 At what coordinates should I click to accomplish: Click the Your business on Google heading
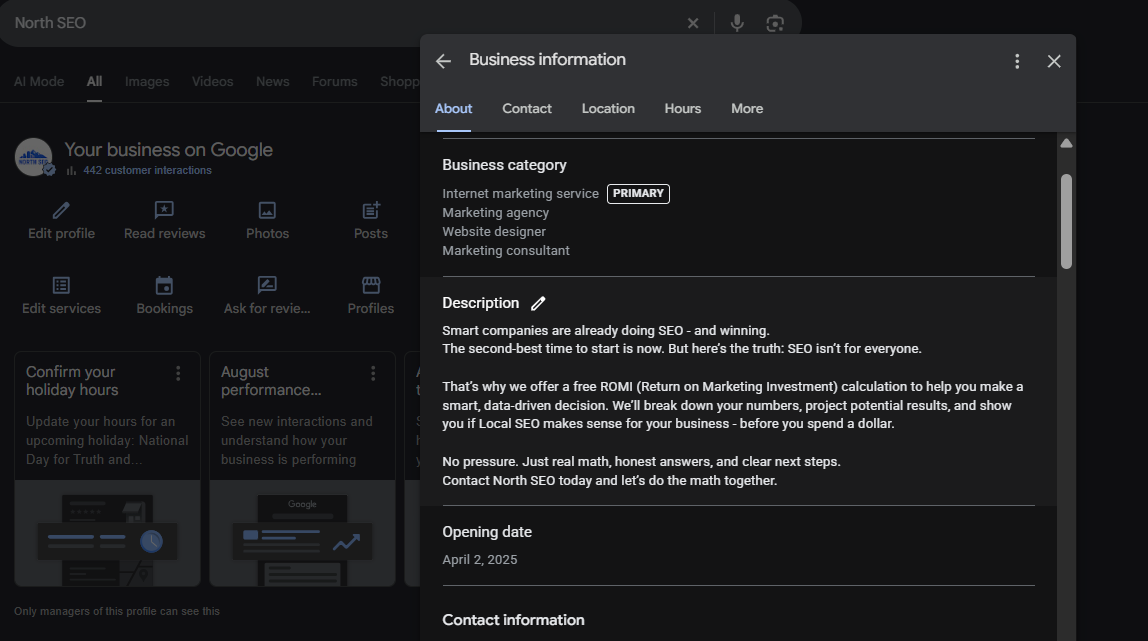click(x=168, y=149)
